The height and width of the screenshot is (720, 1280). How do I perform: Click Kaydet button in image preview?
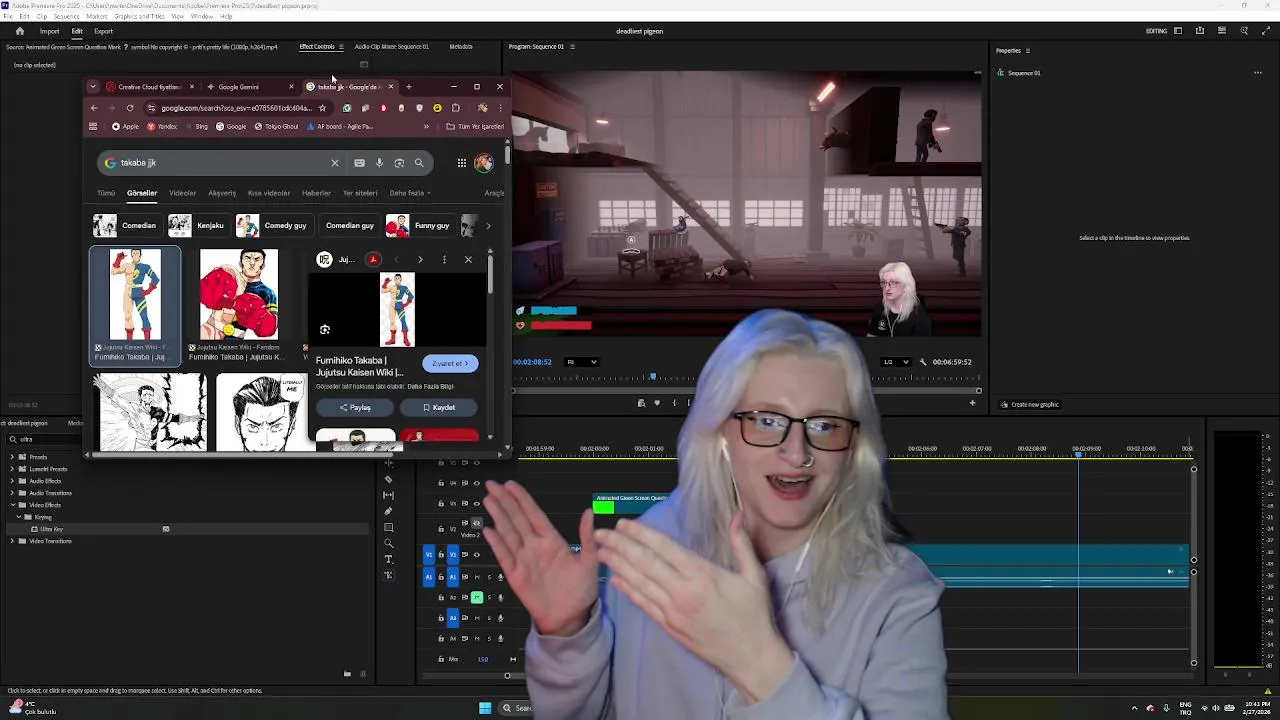click(439, 407)
